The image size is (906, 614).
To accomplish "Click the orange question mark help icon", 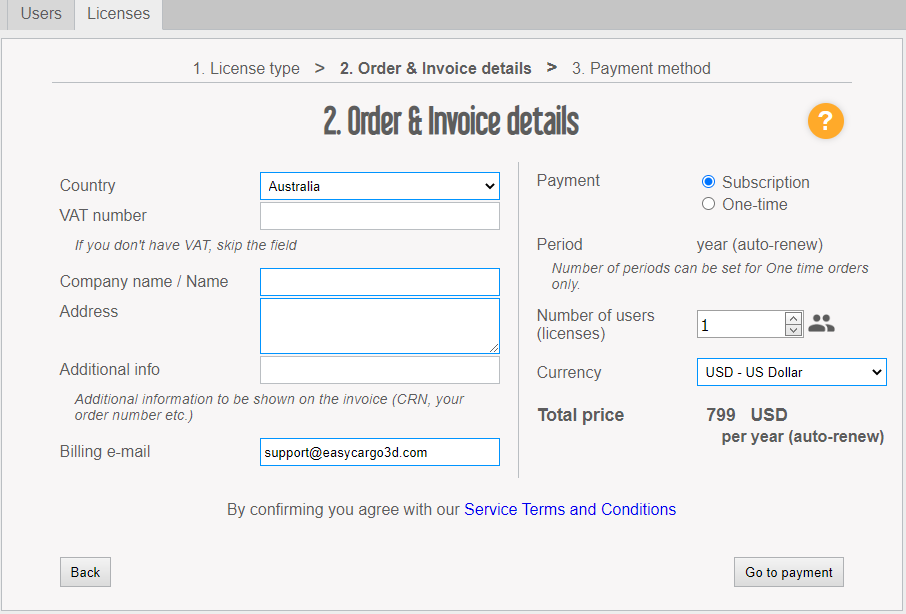I will [825, 122].
